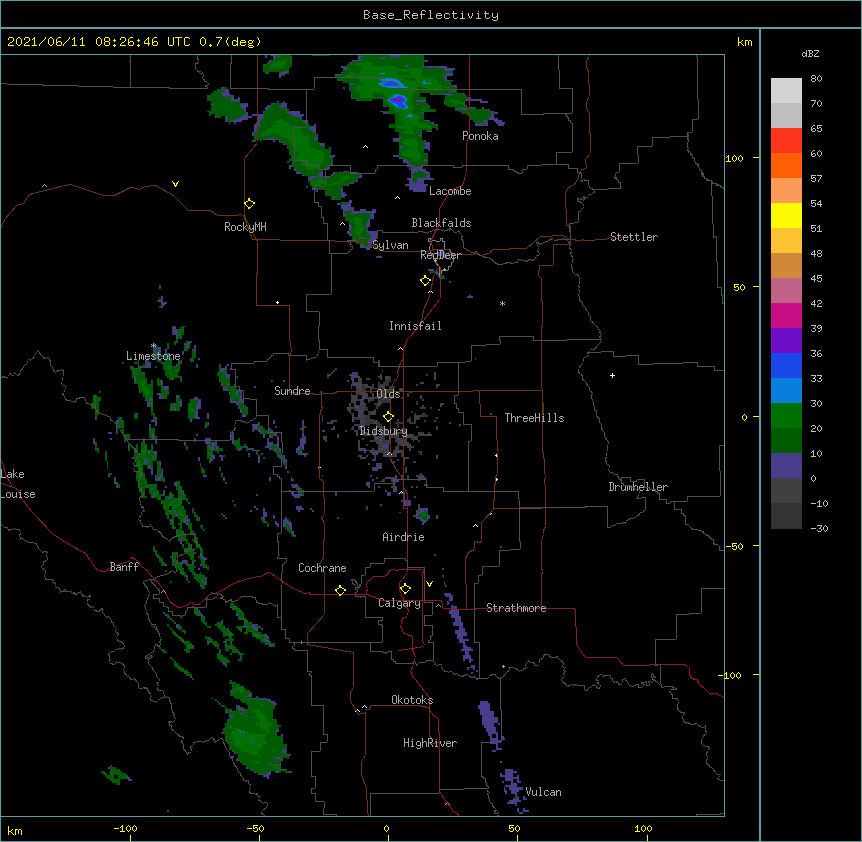Image resolution: width=862 pixels, height=842 pixels.
Task: Select the blue 33-36 dBZ legend swatch
Action: click(x=786, y=365)
